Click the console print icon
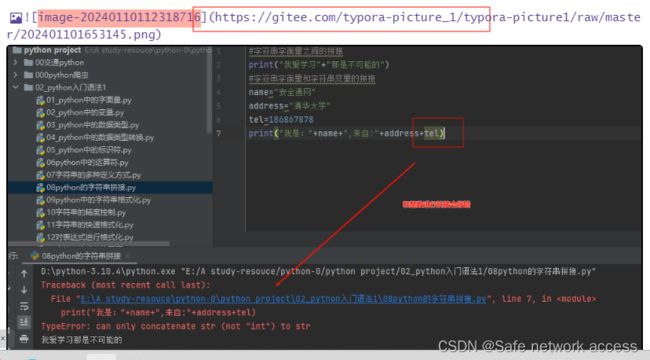The width and height of the screenshot is (650, 360). (24, 339)
